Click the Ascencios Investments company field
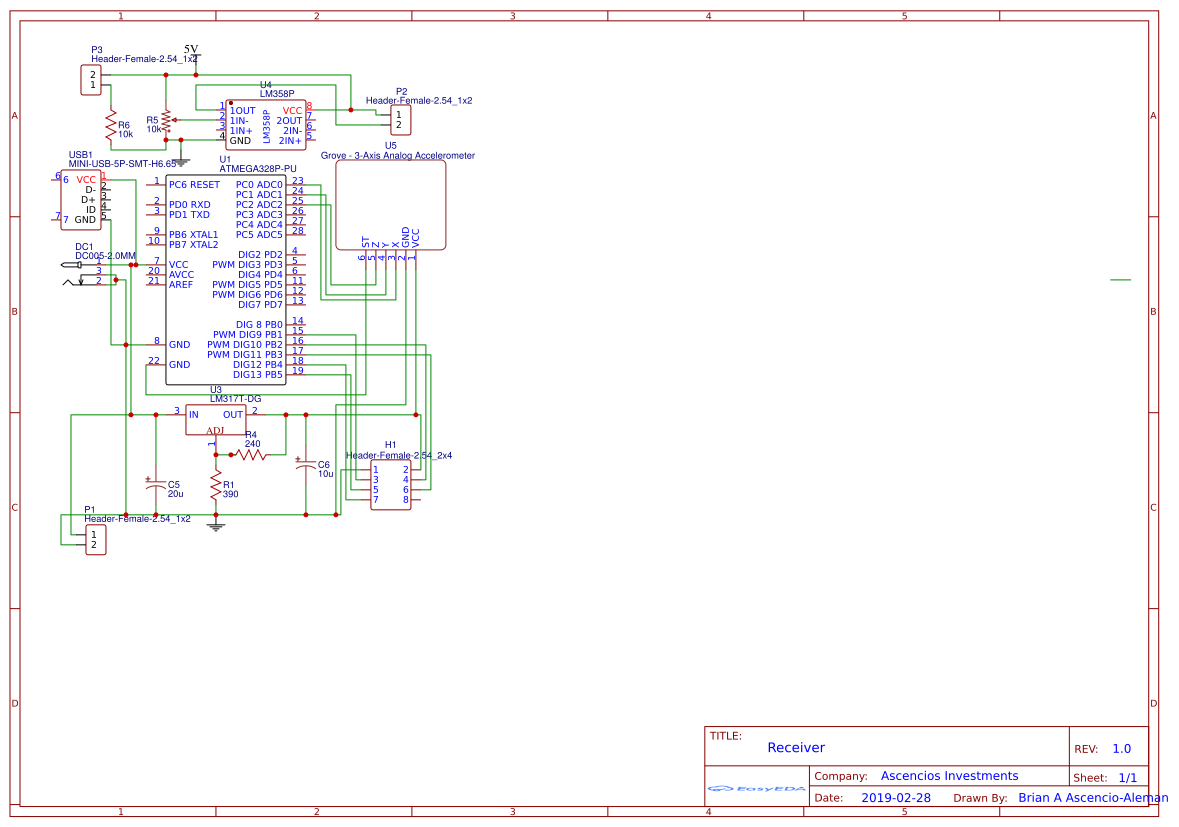Viewport: 1179px width, 827px height. (948, 776)
